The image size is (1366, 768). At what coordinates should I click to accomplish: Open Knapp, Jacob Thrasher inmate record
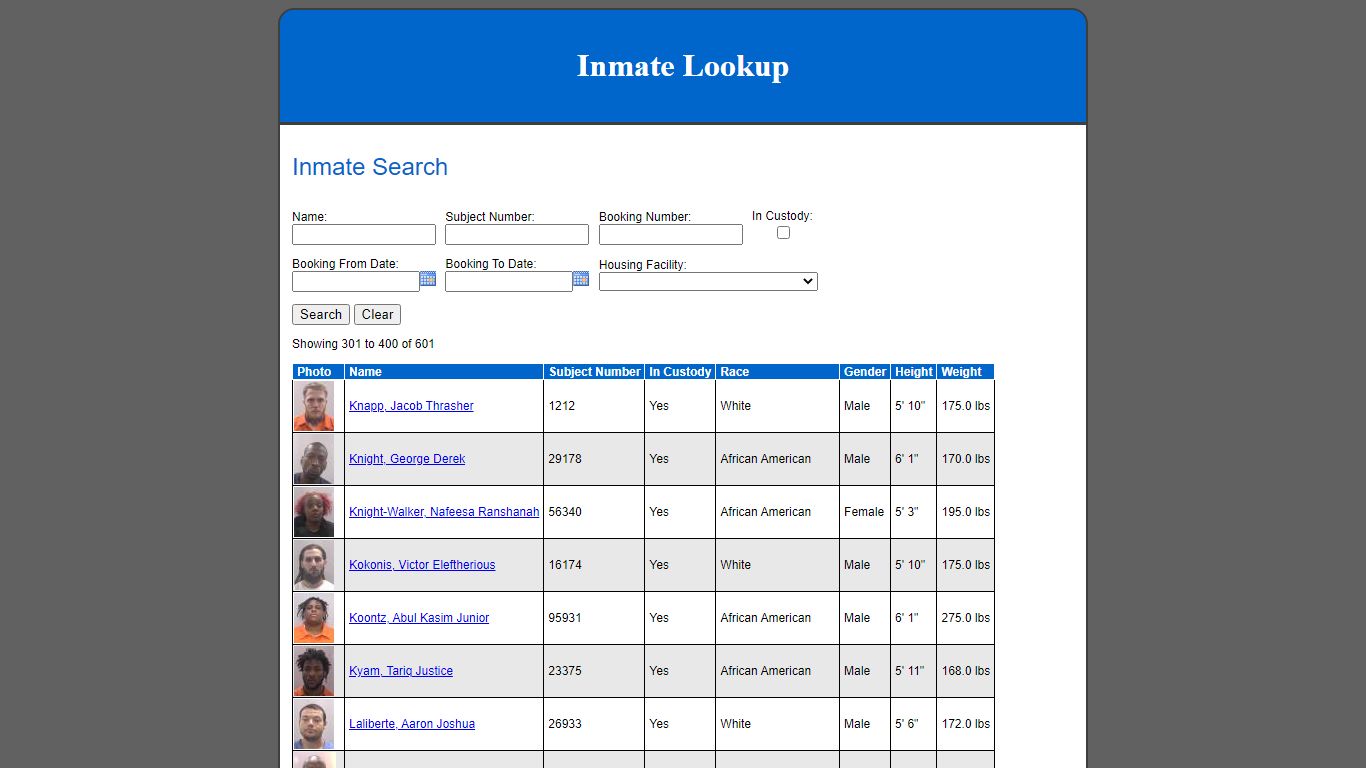[410, 405]
